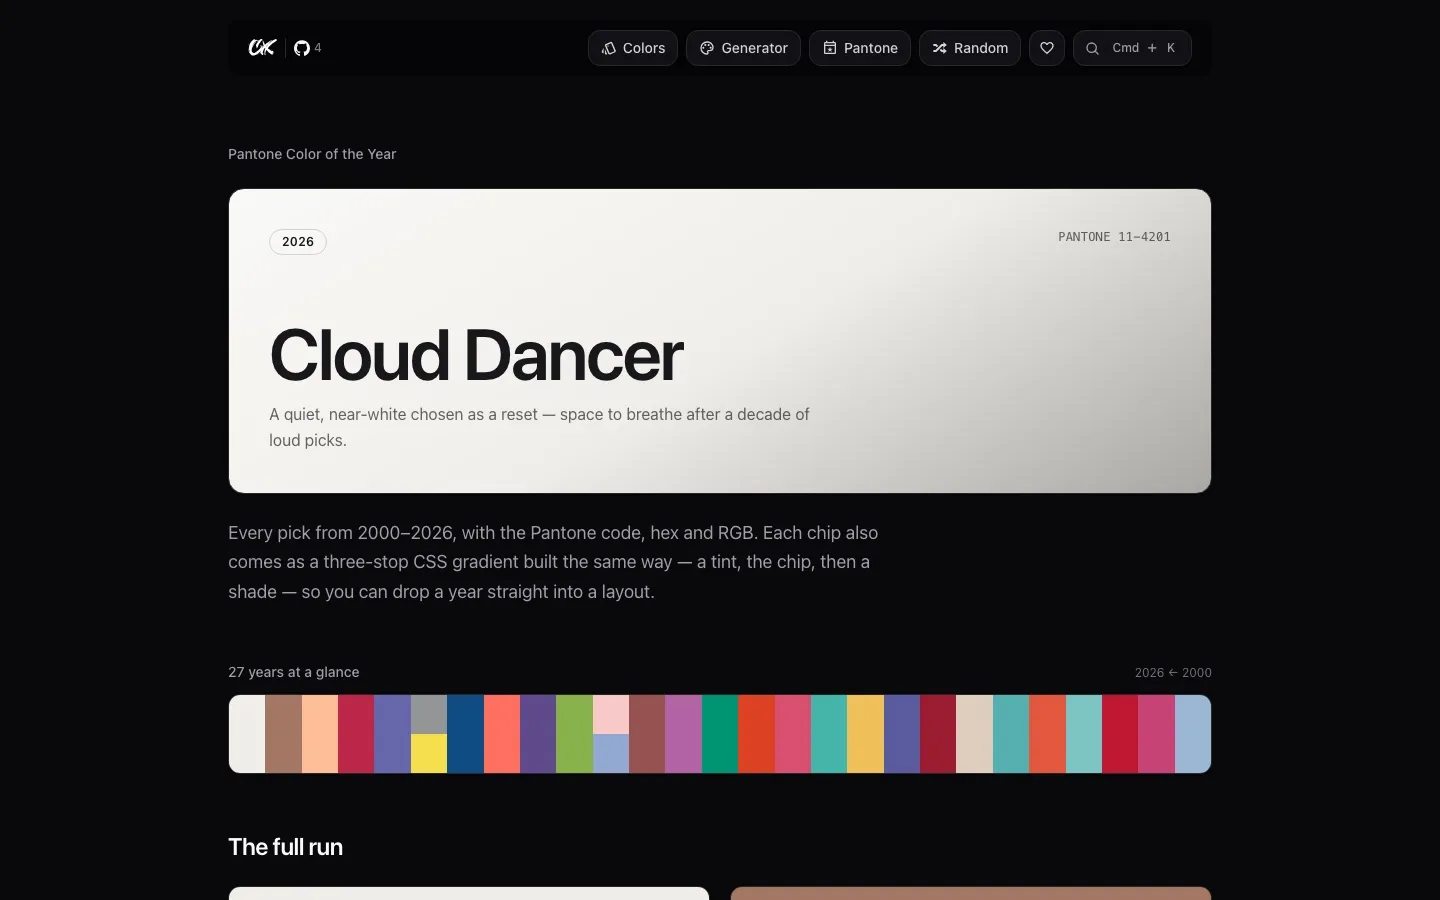1440x900 pixels.
Task: Click 'The full run' heading
Action: click(x=285, y=847)
